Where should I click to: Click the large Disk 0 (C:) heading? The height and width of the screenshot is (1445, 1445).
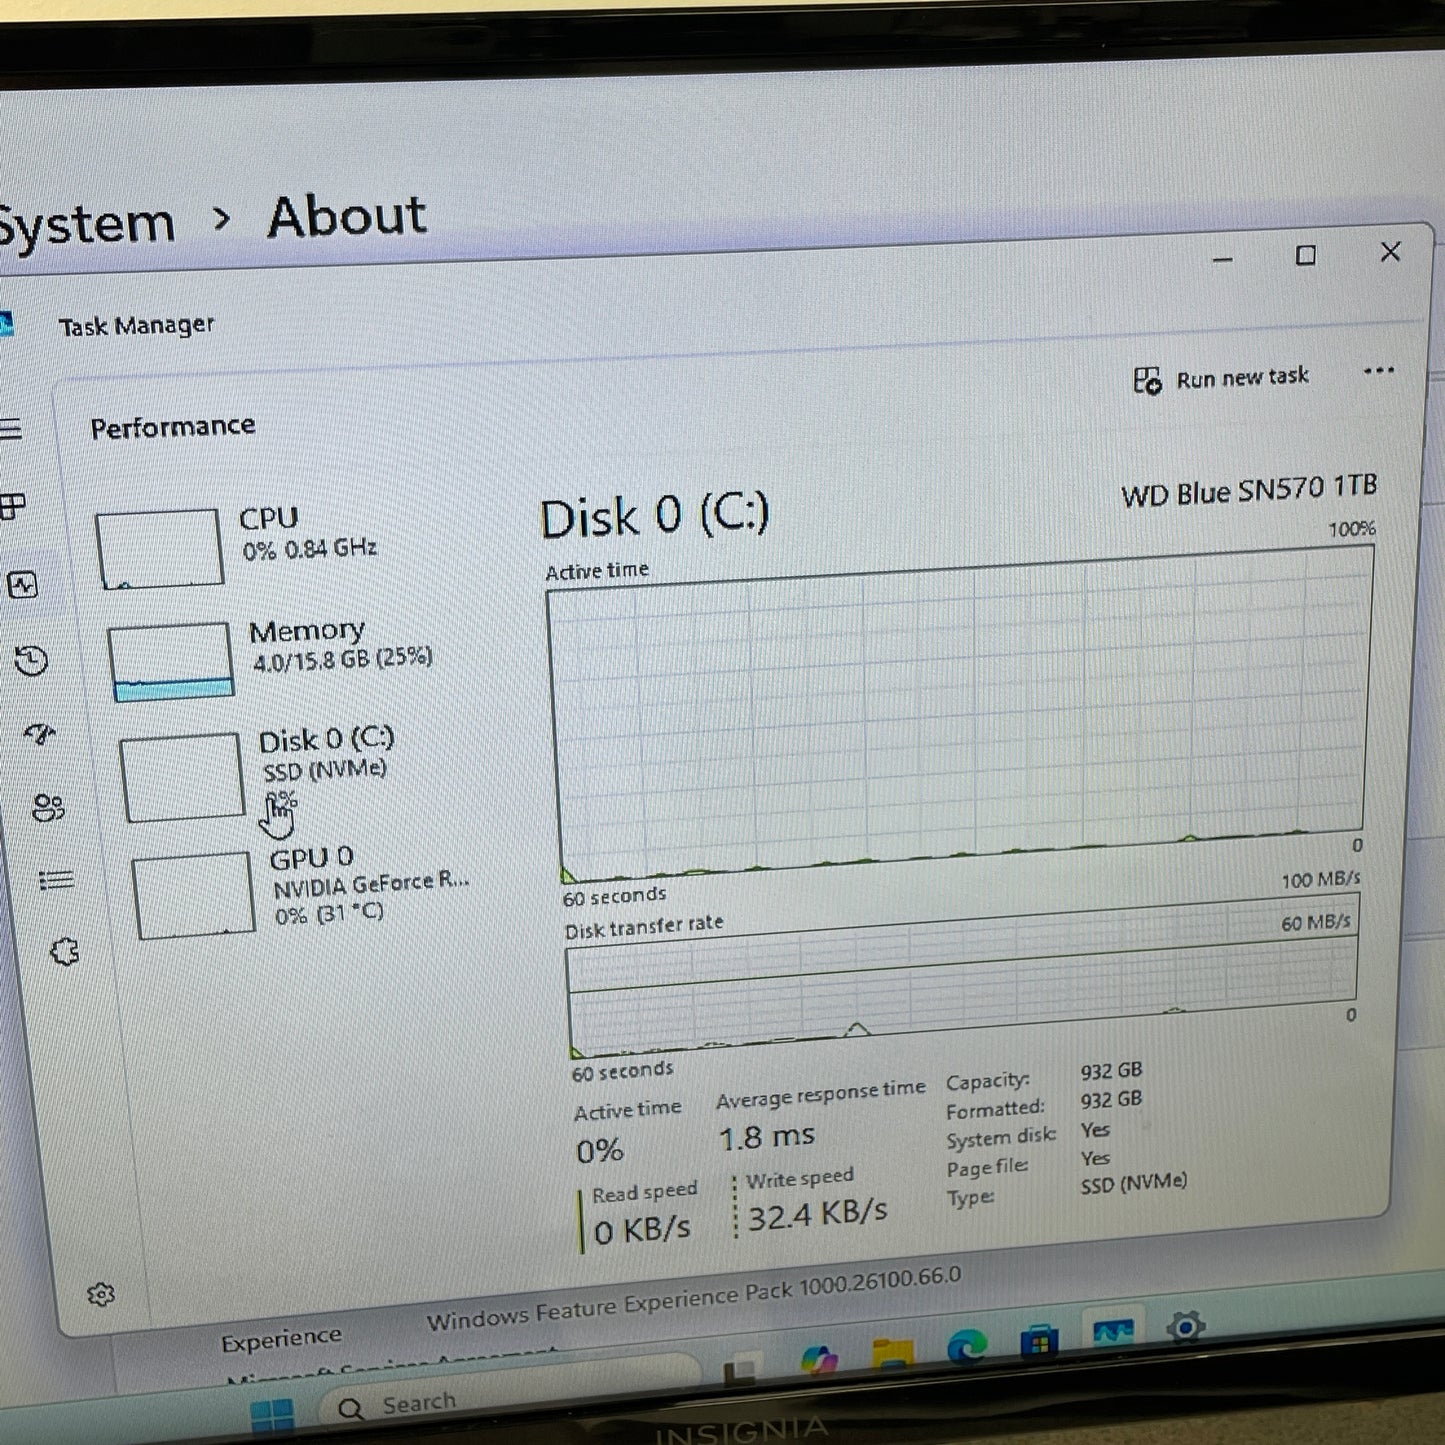(x=655, y=516)
